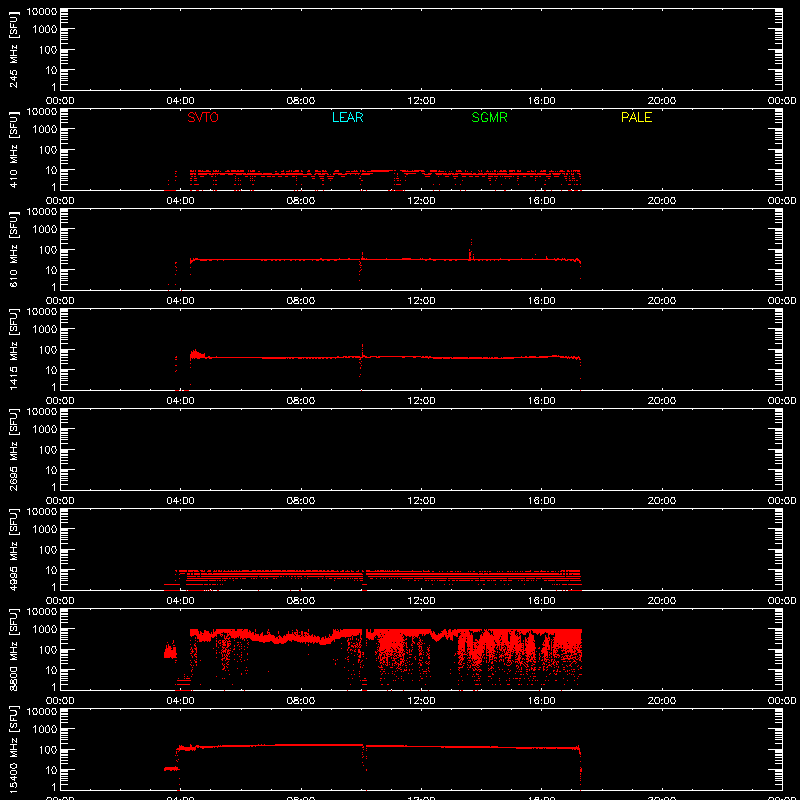This screenshot has height=800, width=800.
Task: Click the cyan LEAR station label
Action: tap(347, 117)
